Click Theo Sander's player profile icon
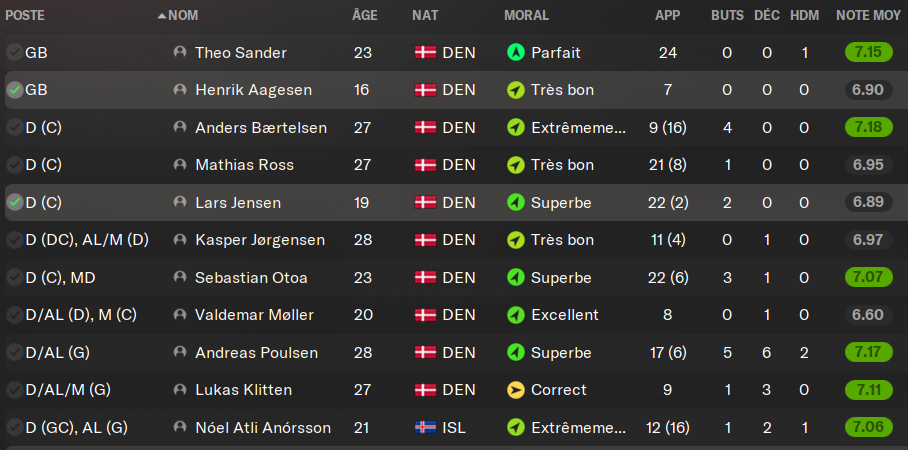The width and height of the screenshot is (908, 450). point(180,52)
